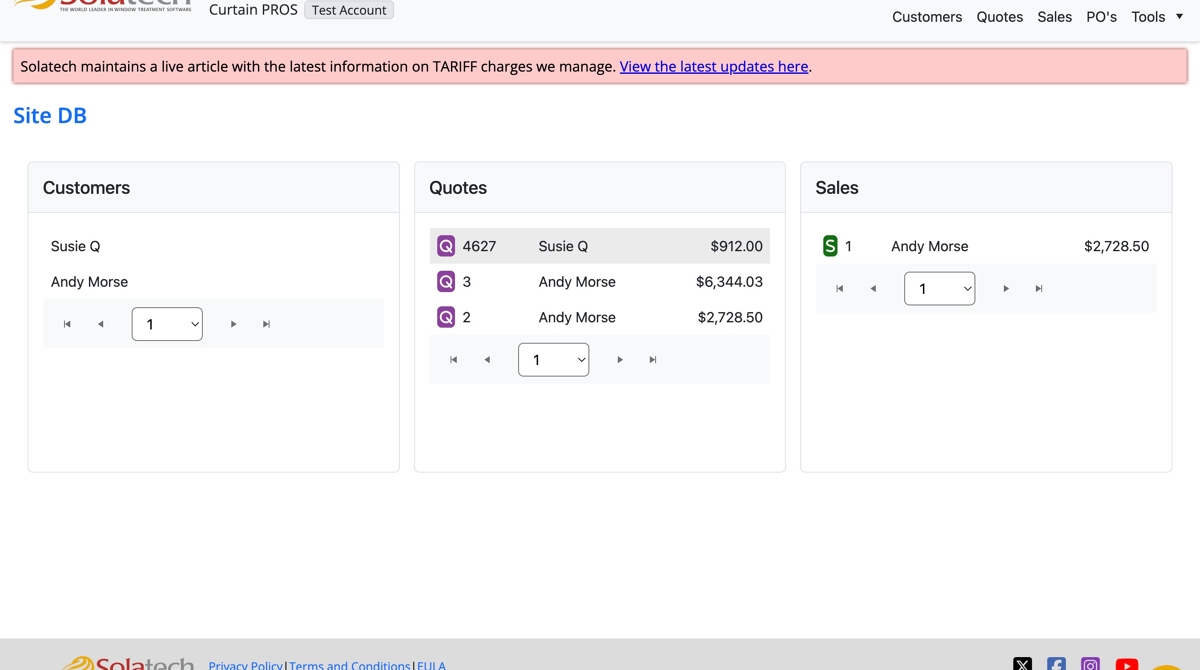Follow 'View the latest updates here' link
Viewport: 1200px width, 670px height.
(x=714, y=67)
